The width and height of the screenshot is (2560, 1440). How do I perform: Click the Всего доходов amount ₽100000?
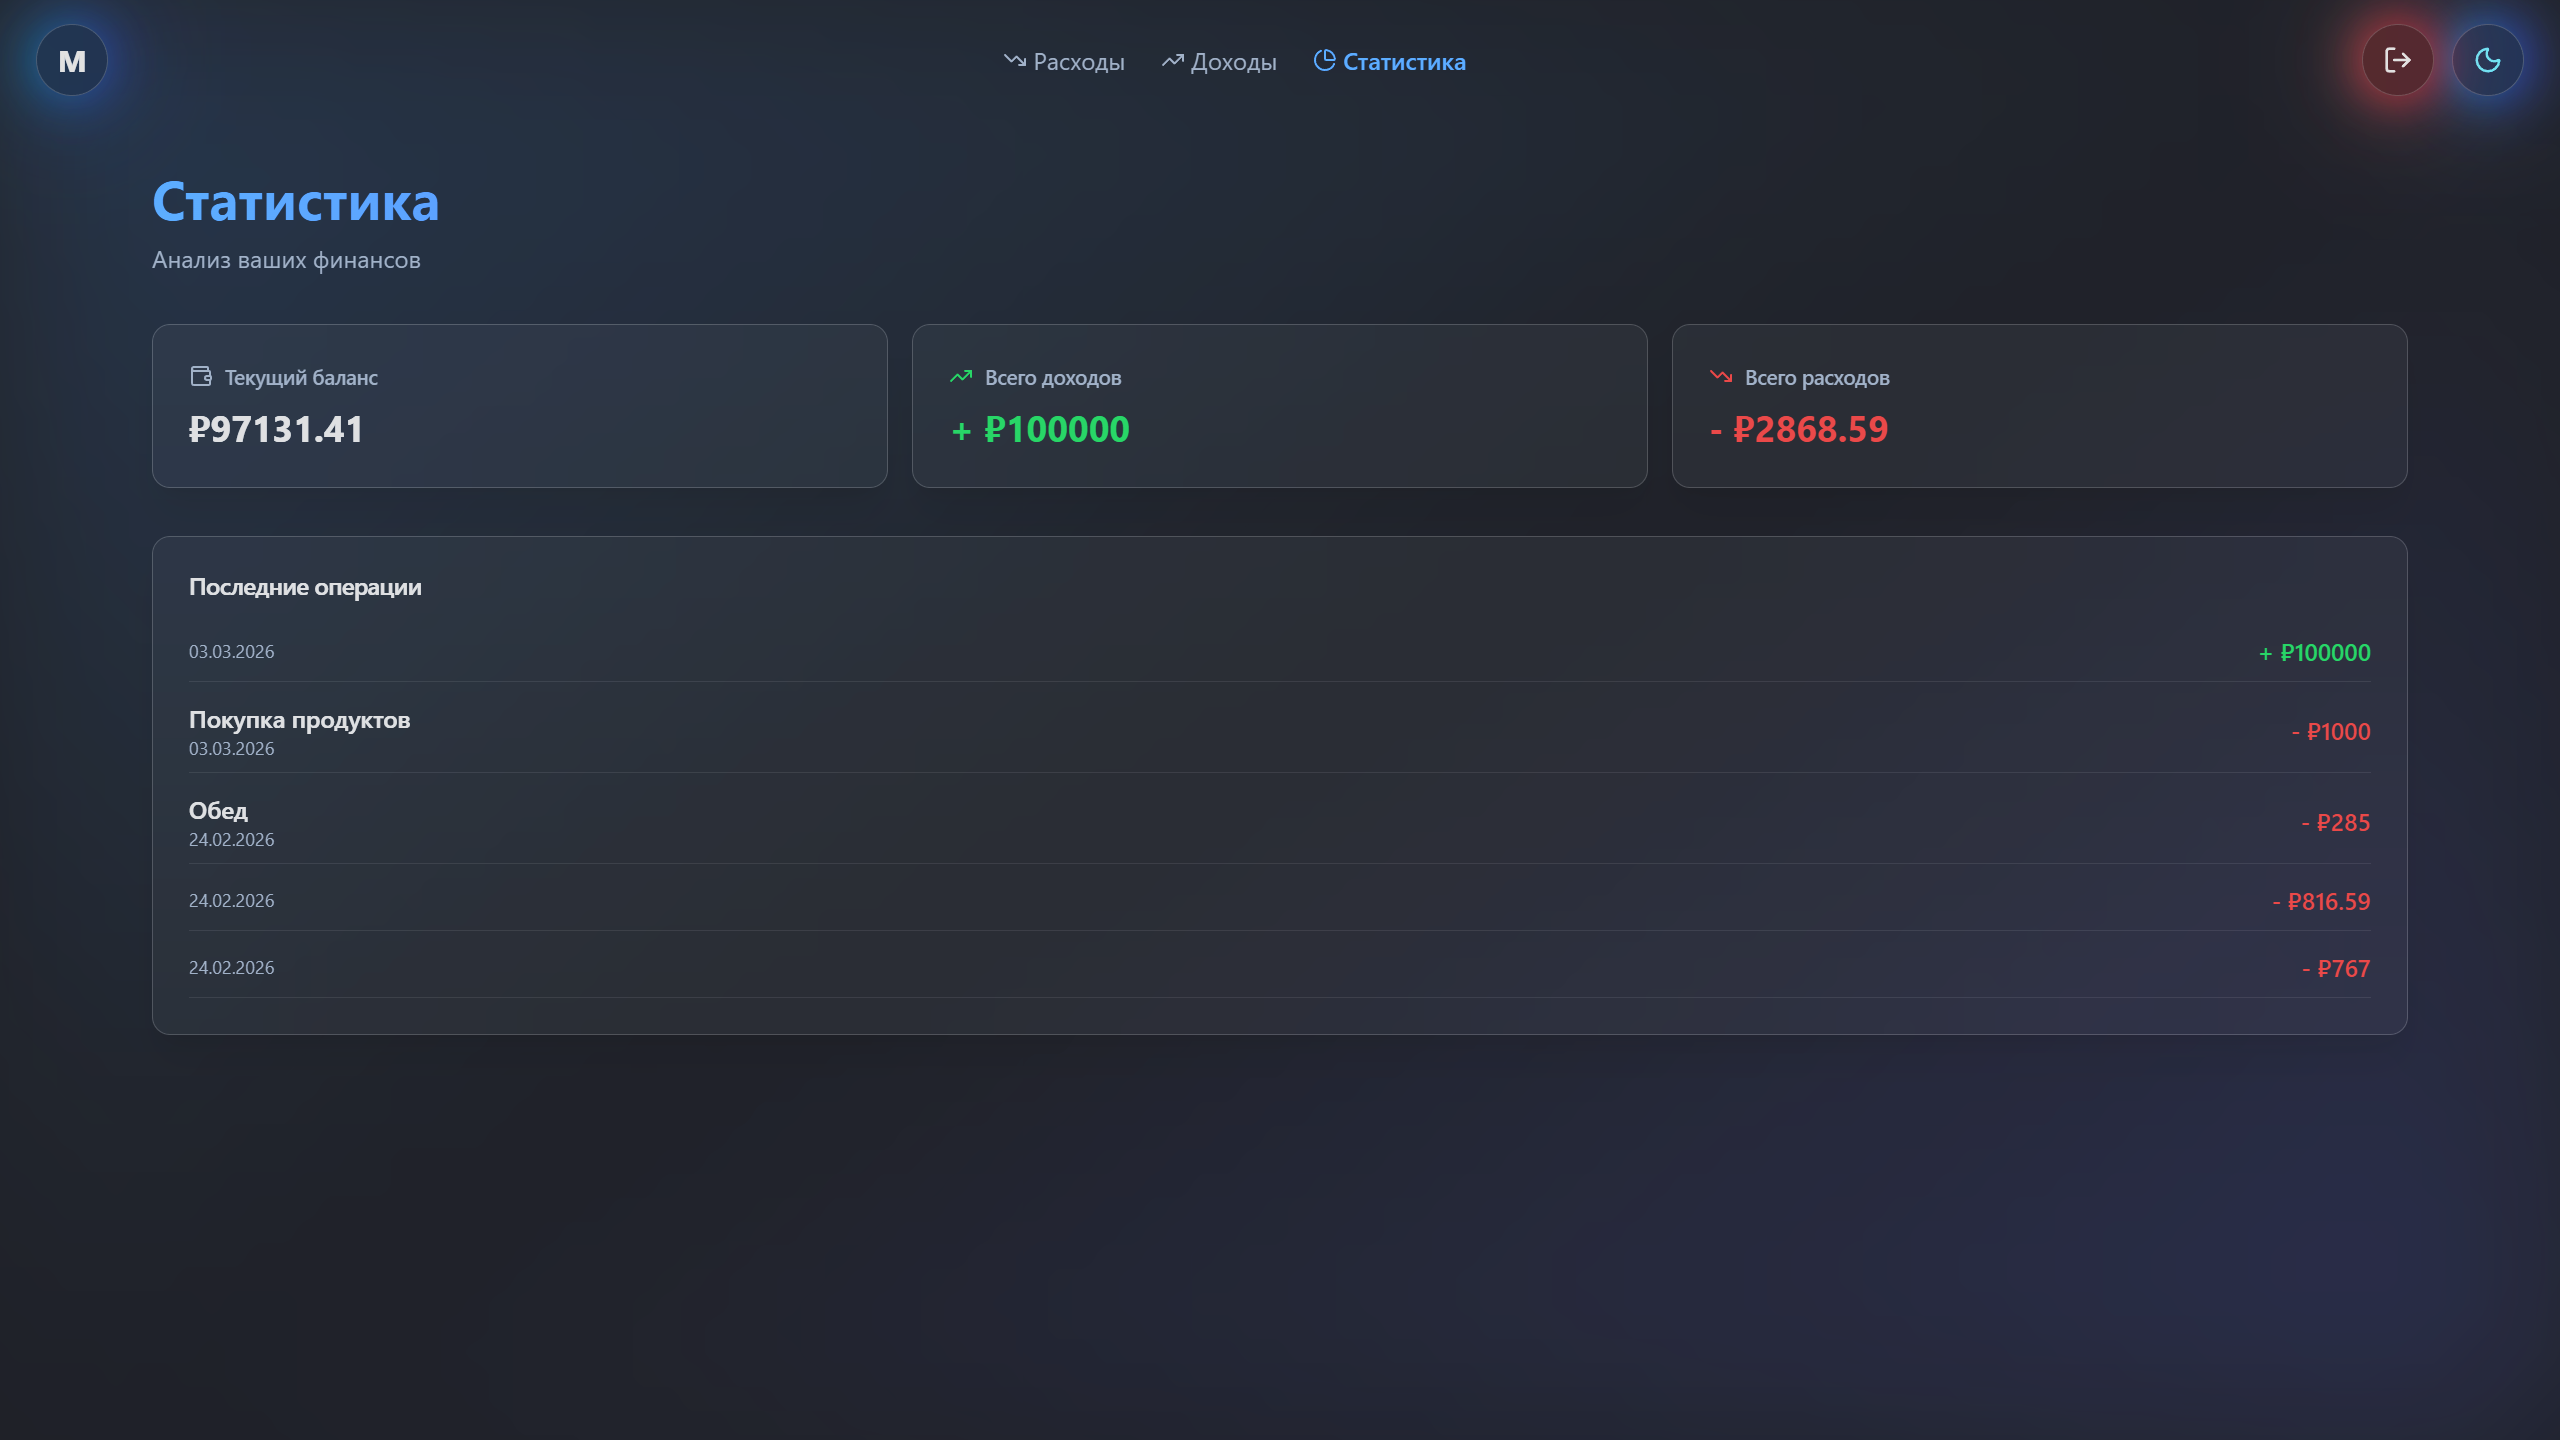(1056, 430)
